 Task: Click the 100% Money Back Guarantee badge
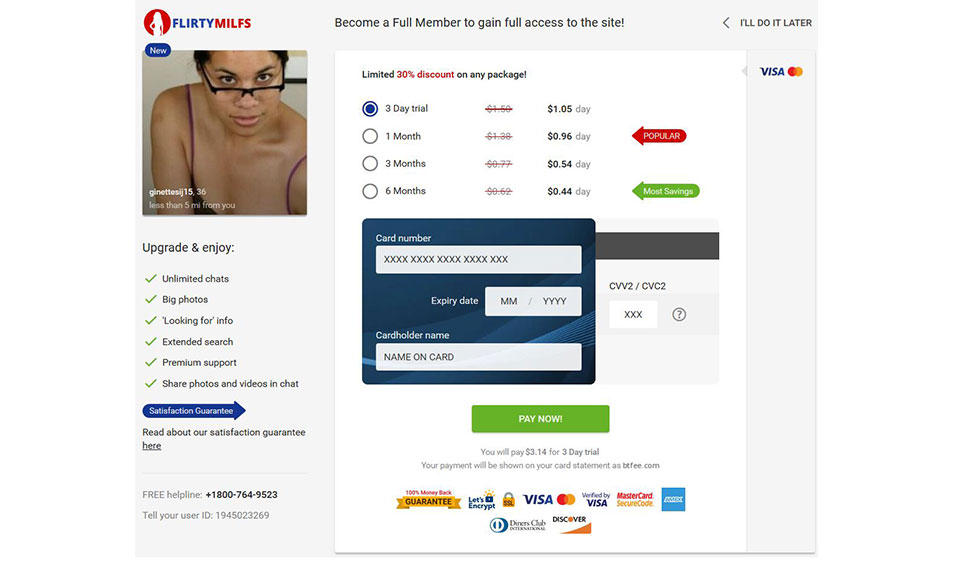point(429,499)
